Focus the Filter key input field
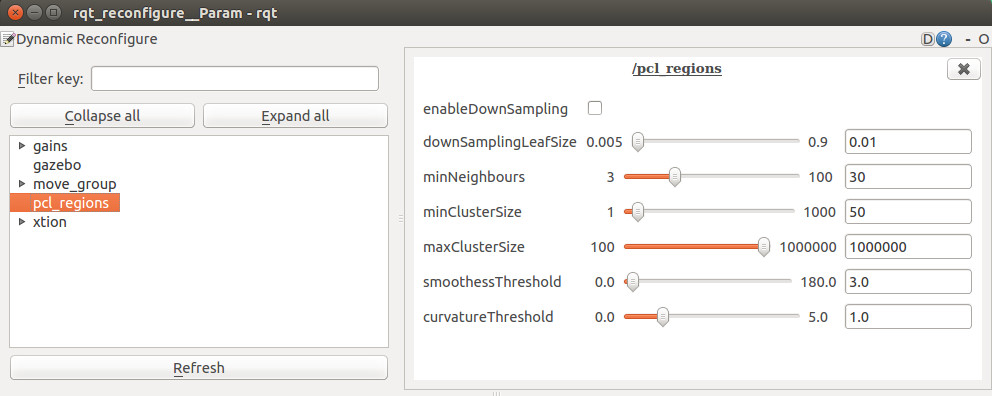The image size is (992, 396). tap(235, 78)
